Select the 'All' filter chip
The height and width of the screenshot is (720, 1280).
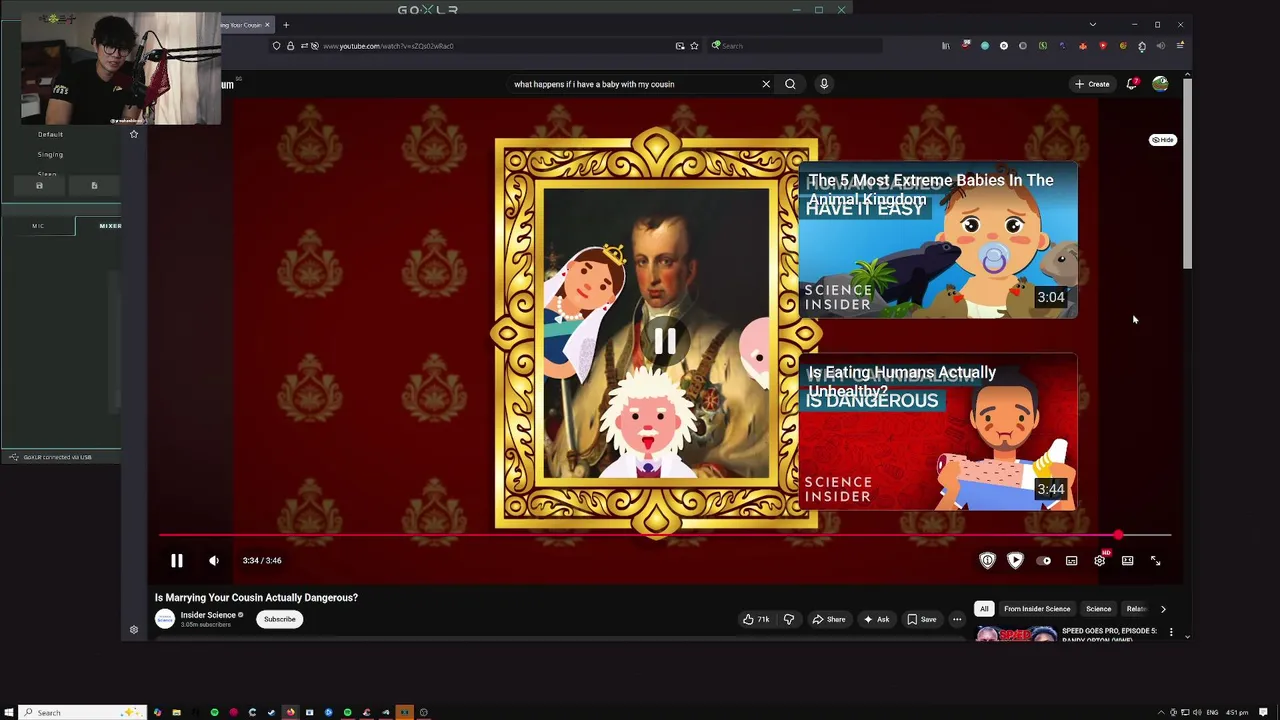tap(984, 609)
